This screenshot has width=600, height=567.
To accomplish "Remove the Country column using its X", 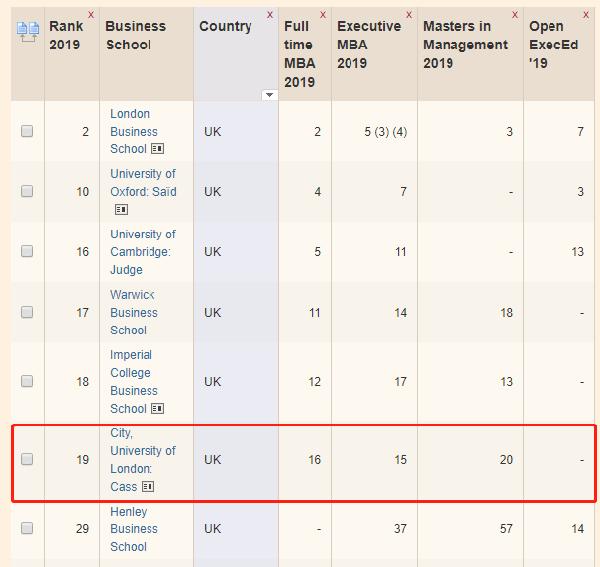I will pos(270,15).
